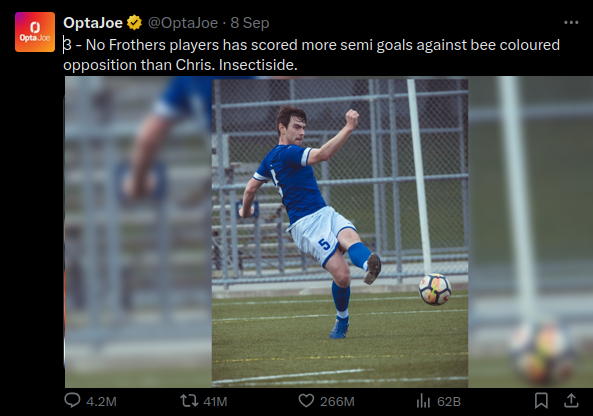
Task: Open the footballer photo in the tweet
Action: click(340, 233)
